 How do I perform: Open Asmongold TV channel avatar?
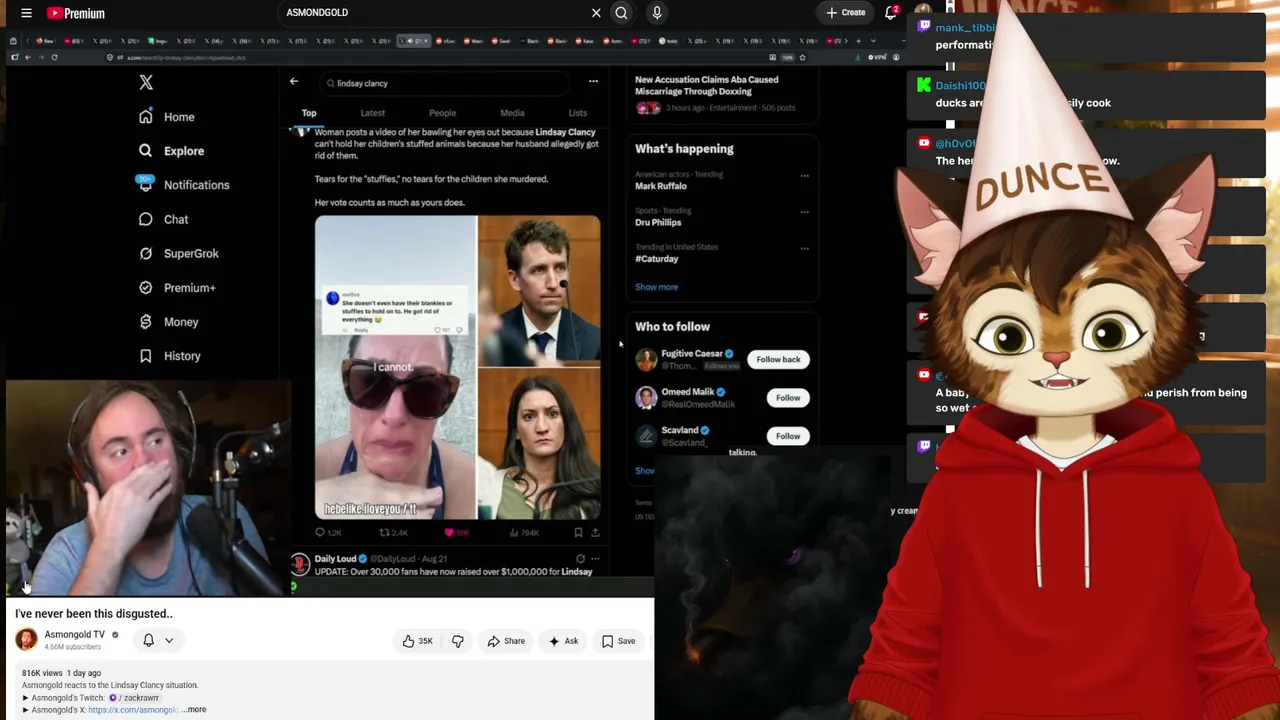point(26,640)
